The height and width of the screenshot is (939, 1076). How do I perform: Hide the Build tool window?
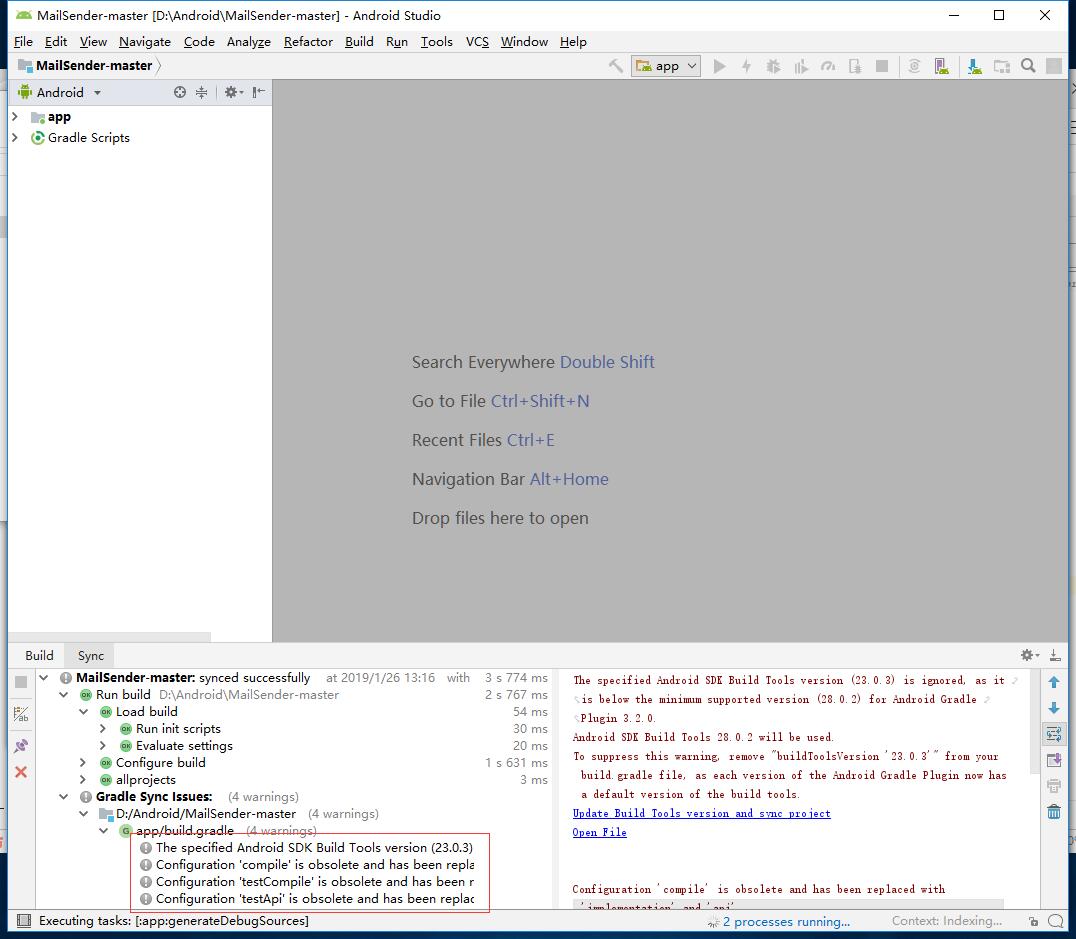(x=1055, y=656)
